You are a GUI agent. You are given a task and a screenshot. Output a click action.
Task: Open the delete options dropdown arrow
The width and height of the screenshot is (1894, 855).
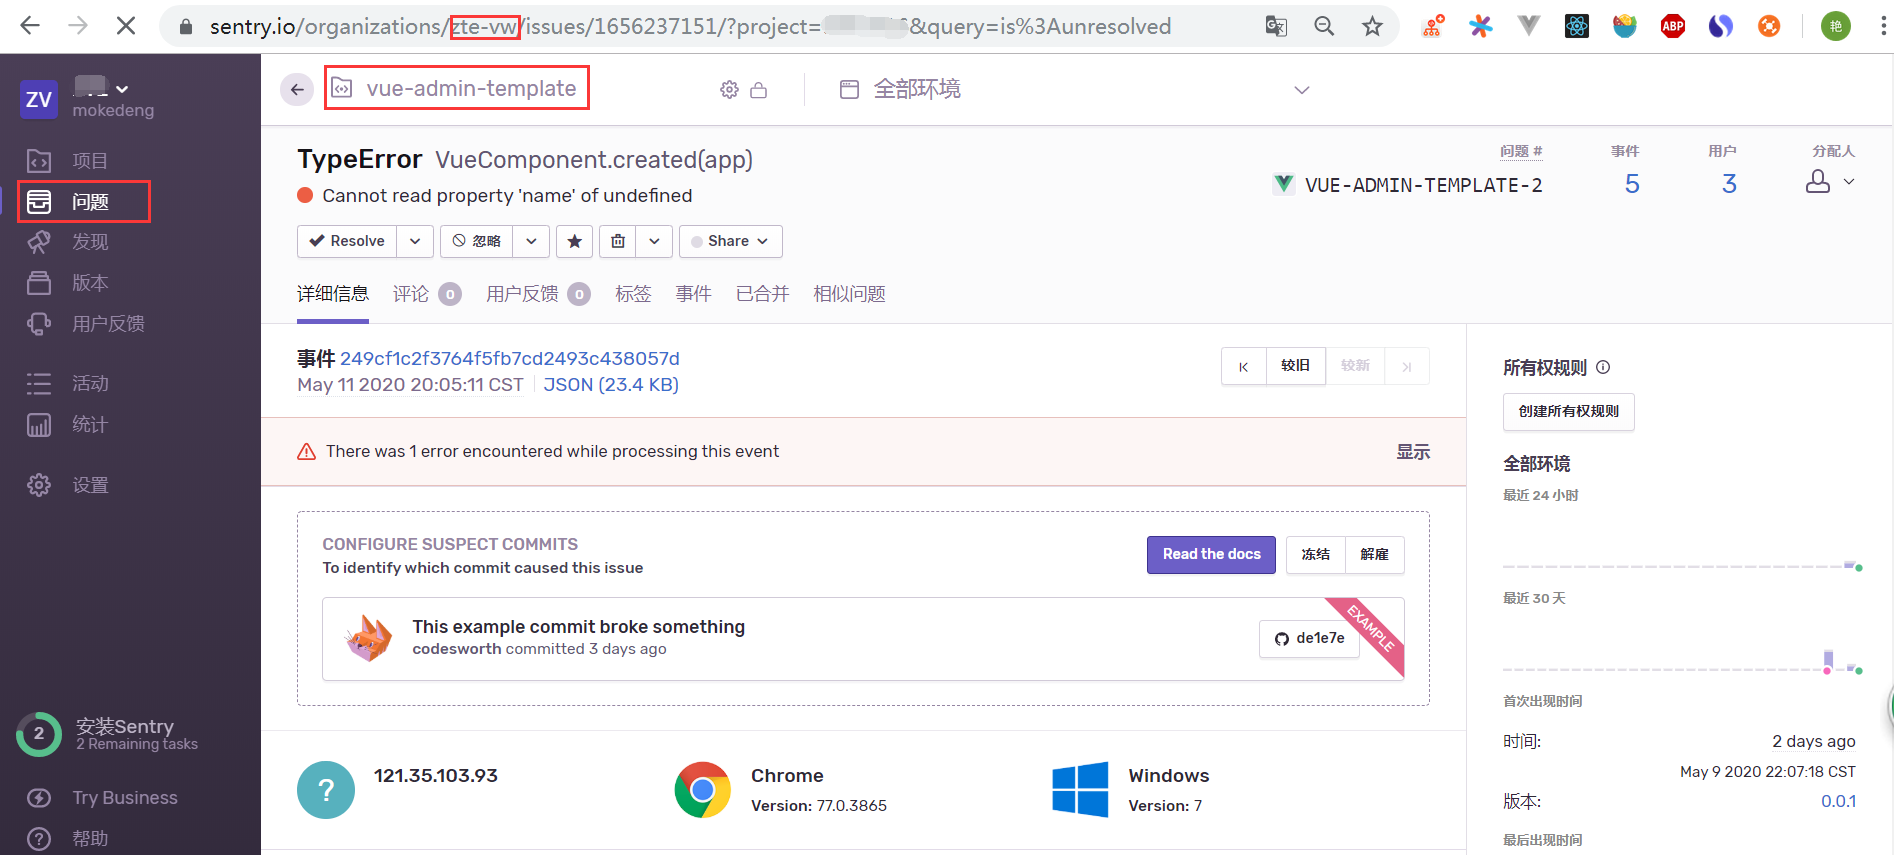click(654, 241)
